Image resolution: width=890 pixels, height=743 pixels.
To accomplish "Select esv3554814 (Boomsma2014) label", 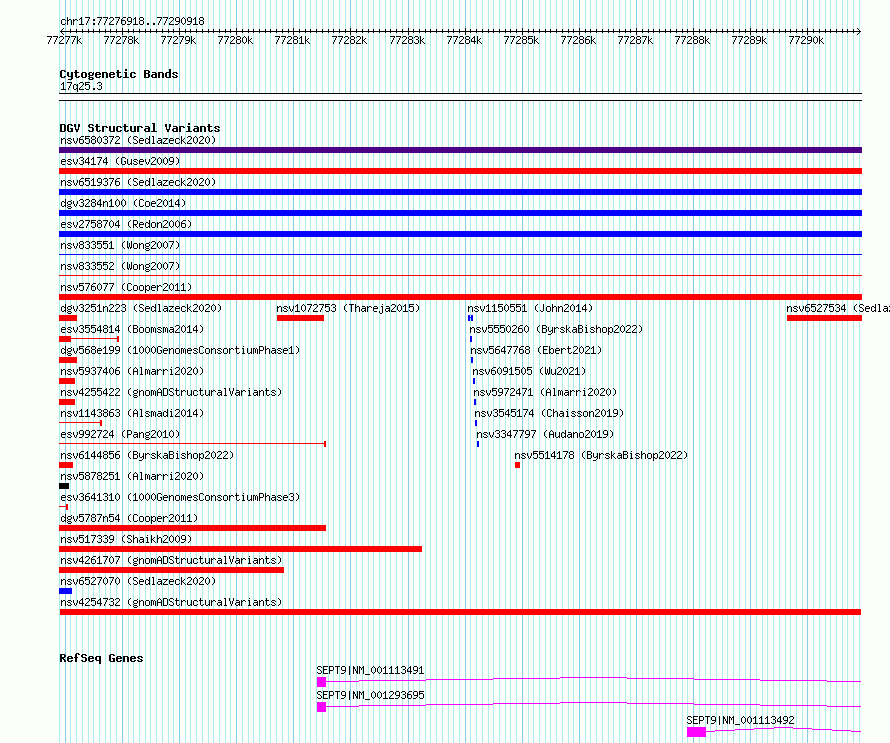I will pos(132,329).
